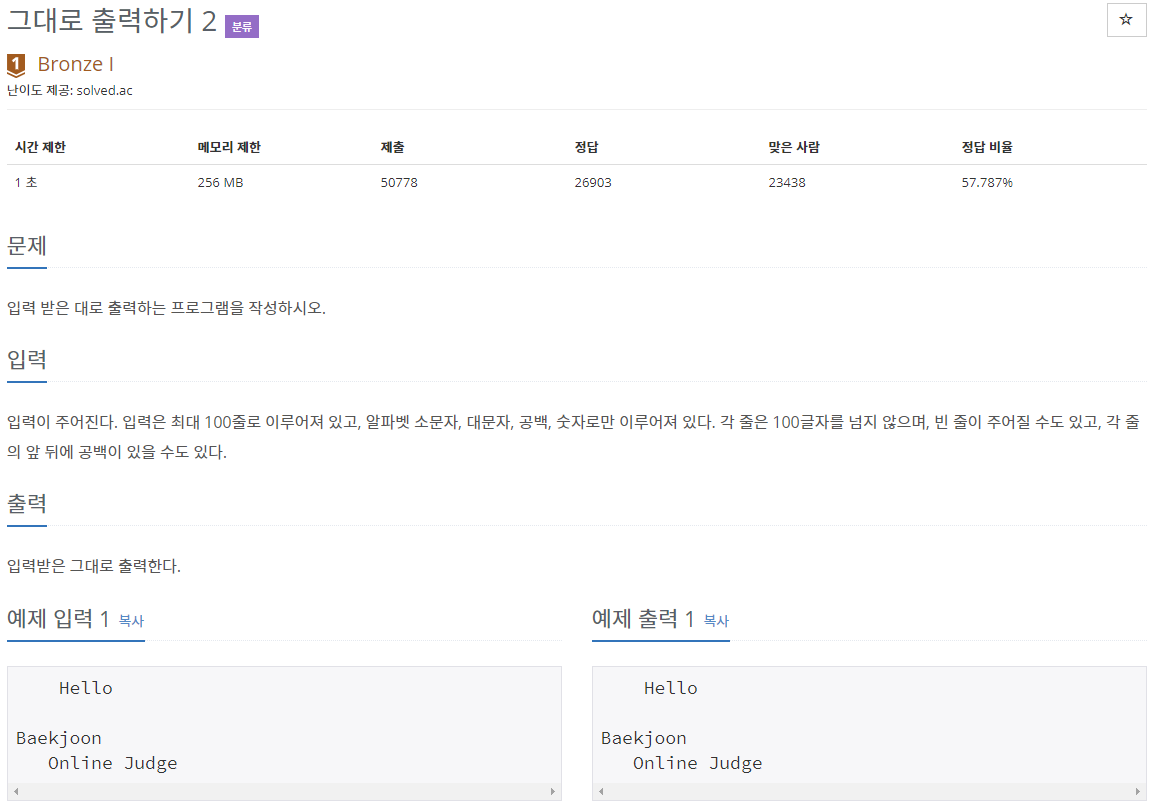Click Online Judge in the example output

tap(697, 763)
